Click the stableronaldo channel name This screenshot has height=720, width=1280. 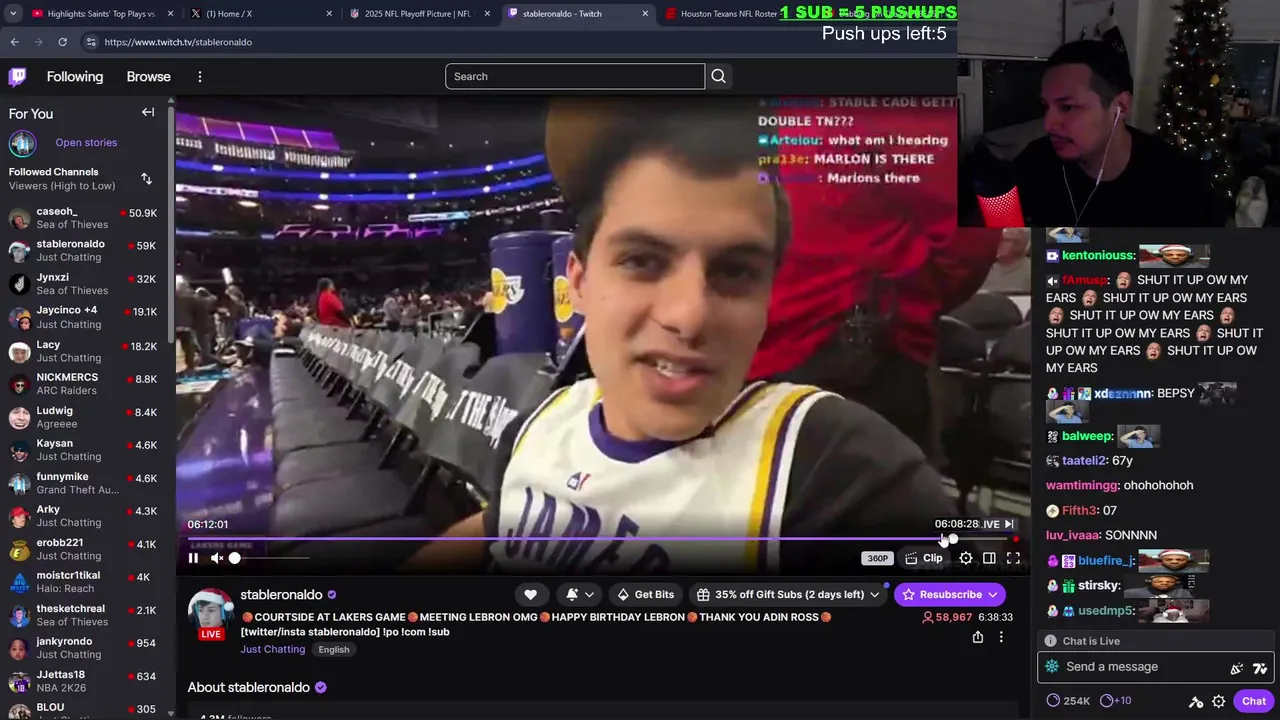(281, 594)
